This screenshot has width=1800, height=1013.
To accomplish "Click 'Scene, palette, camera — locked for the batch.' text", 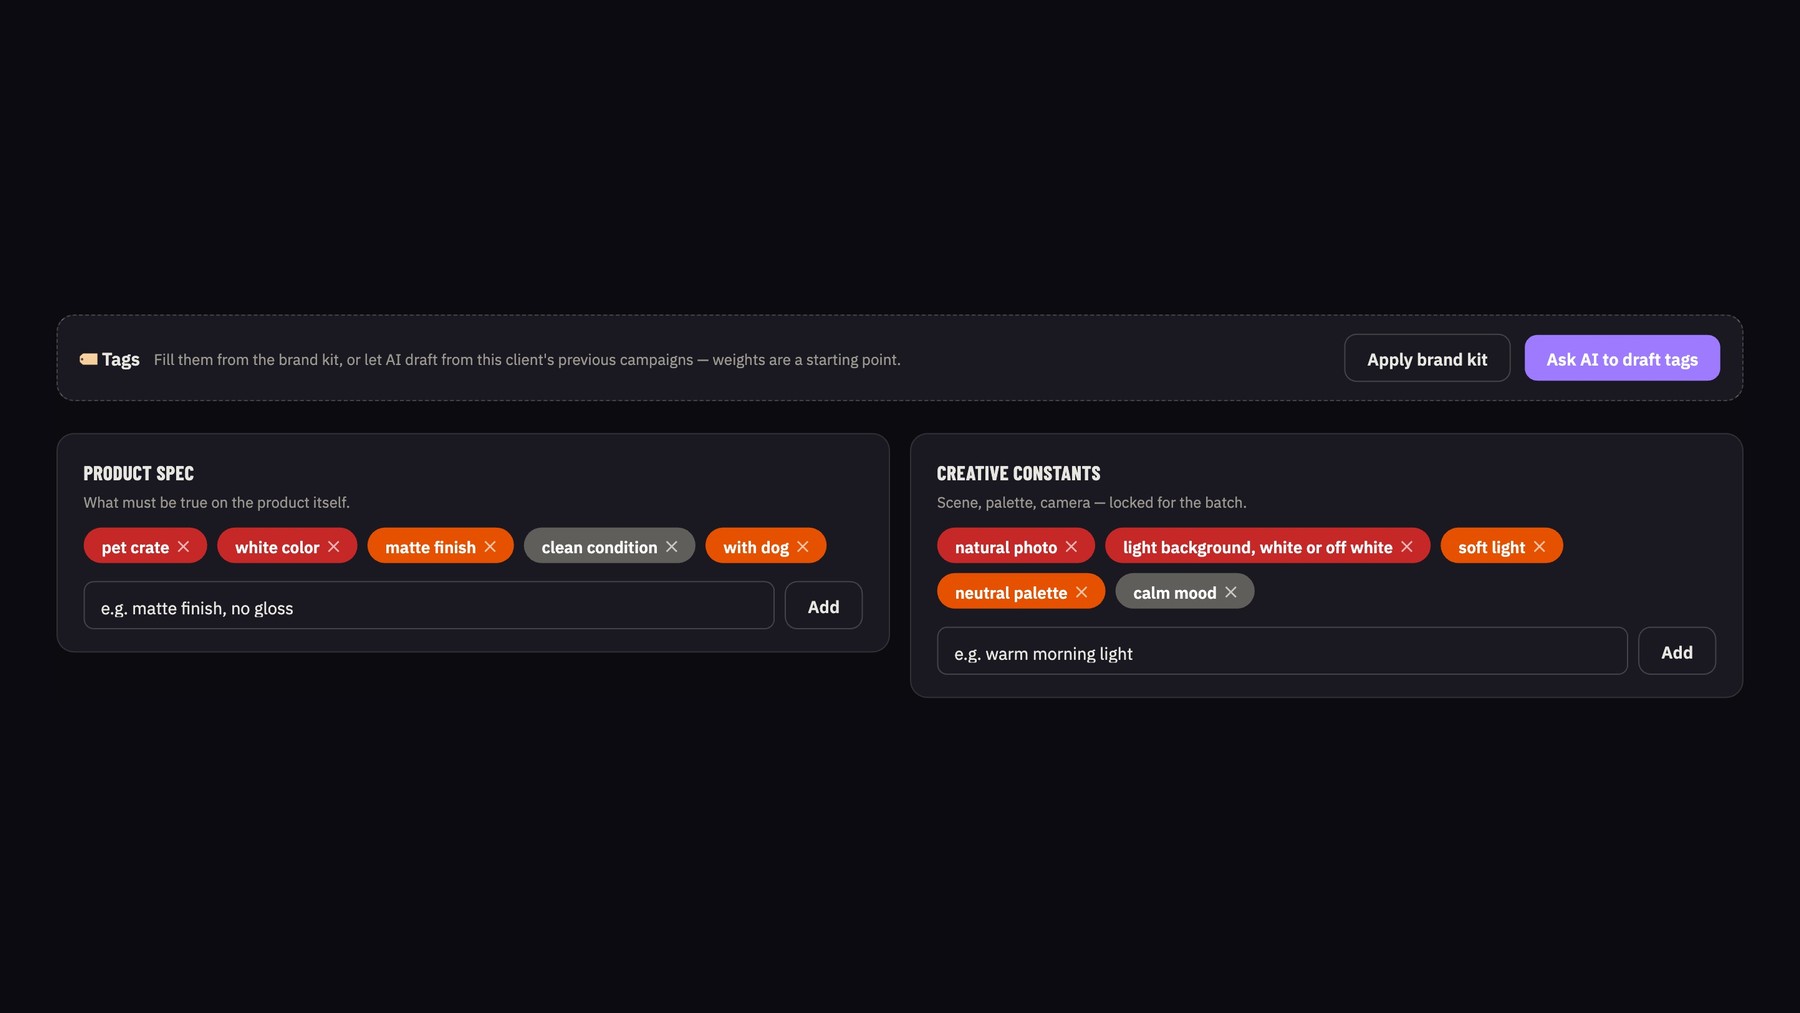I will pyautogui.click(x=1091, y=502).
